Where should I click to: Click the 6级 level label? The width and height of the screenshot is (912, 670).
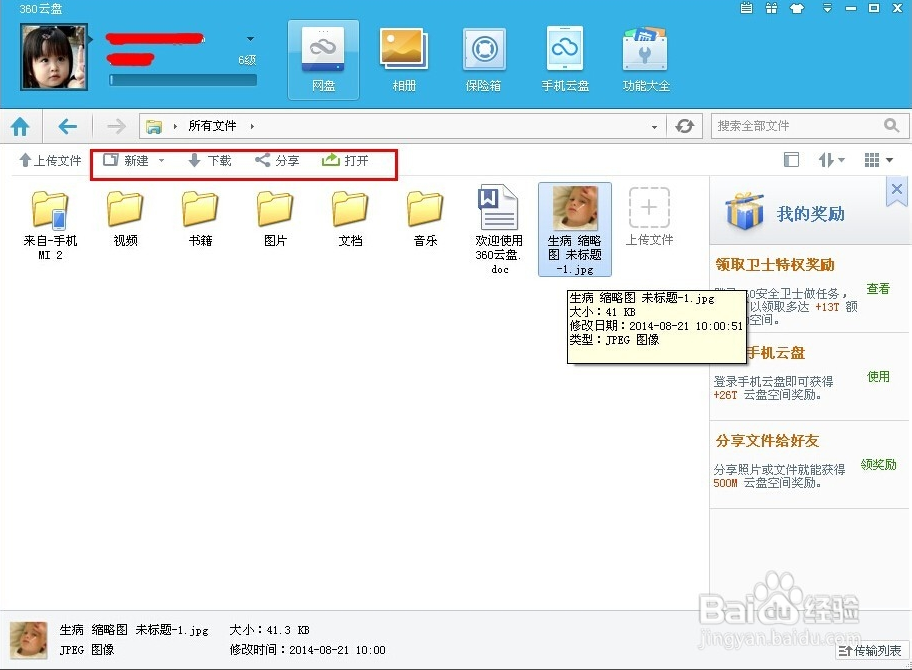pos(247,60)
